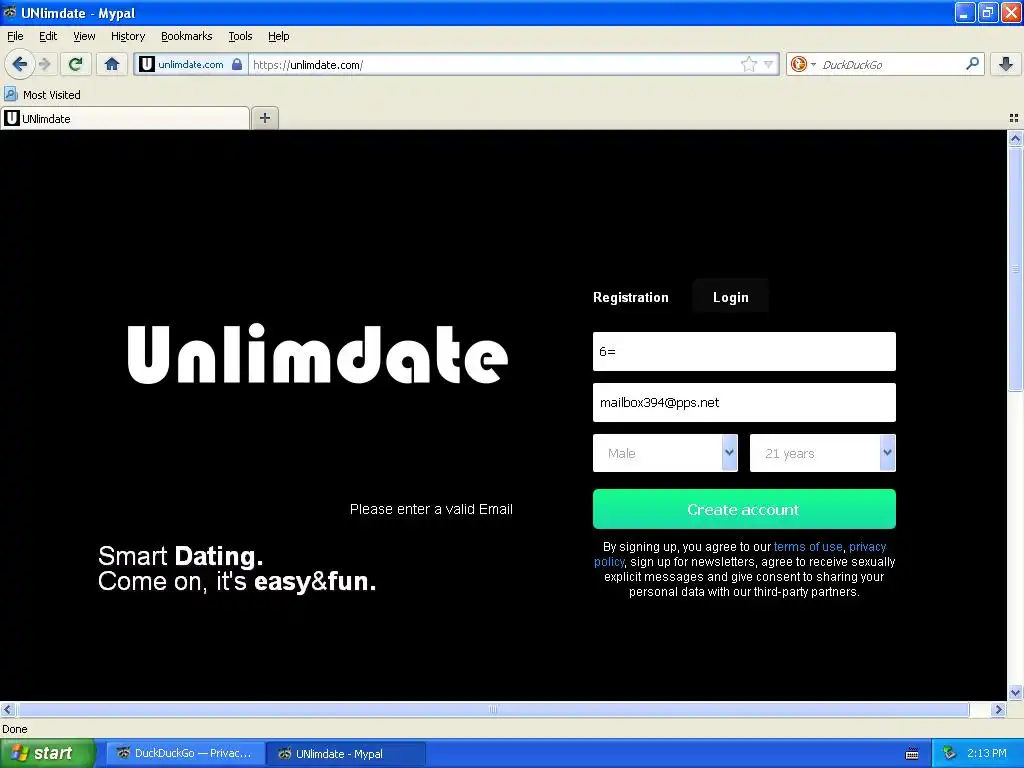Click the vertical scrollbar up arrow
The height and width of the screenshot is (768, 1024).
[1015, 138]
